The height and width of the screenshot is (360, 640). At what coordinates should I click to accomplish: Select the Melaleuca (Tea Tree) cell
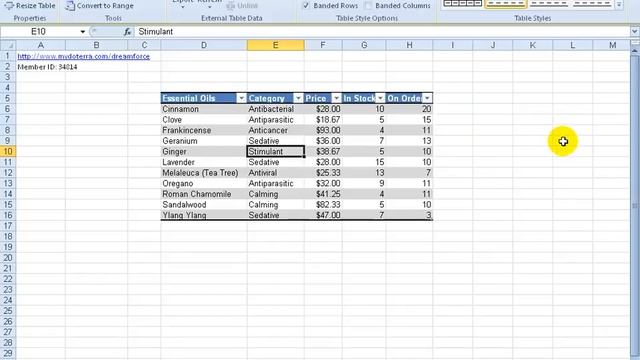pos(204,172)
